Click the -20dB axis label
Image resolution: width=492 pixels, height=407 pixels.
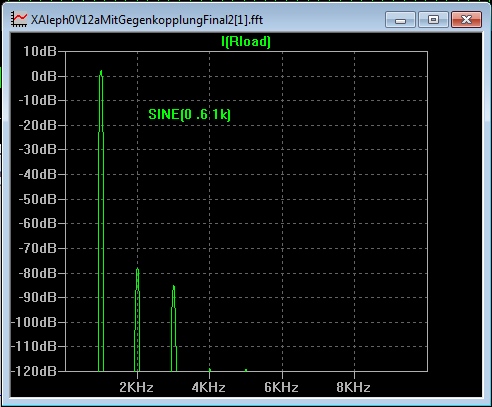[x=37, y=126]
